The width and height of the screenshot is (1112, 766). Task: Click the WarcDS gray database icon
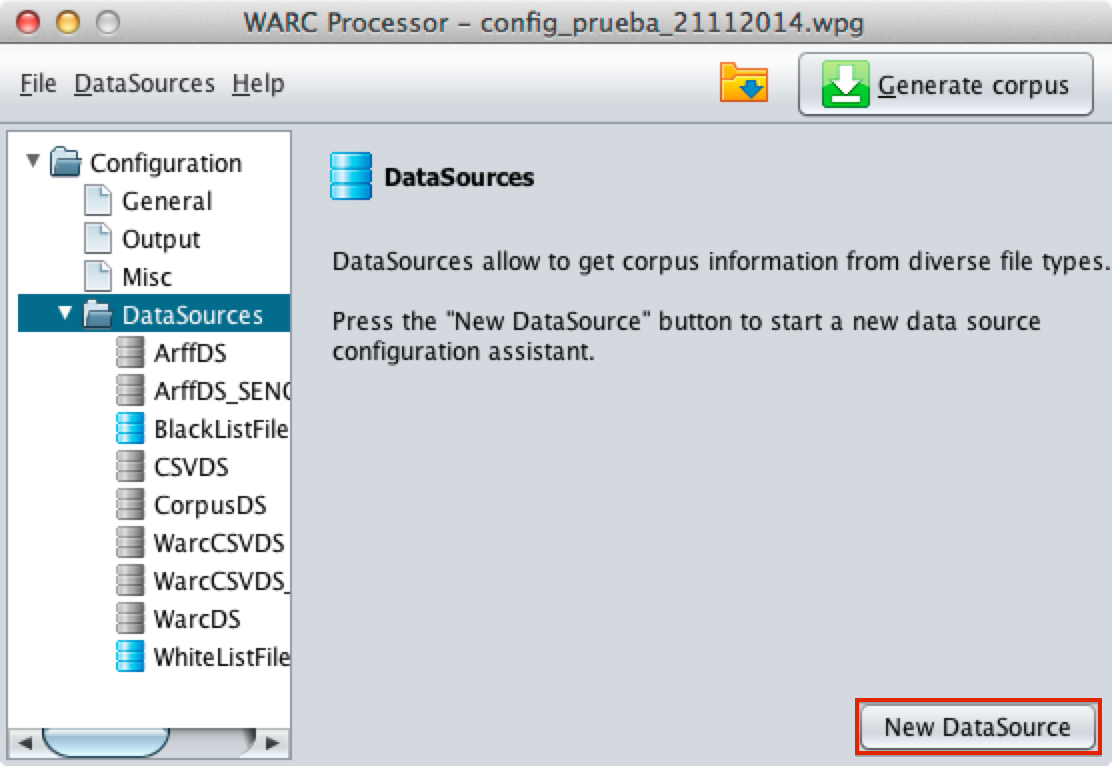click(130, 619)
